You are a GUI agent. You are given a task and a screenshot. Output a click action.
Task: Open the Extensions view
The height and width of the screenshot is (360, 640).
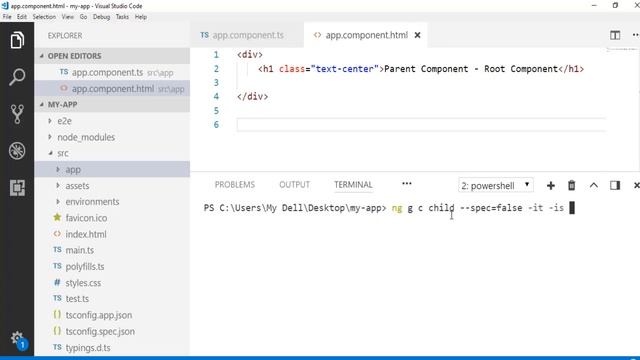17,188
